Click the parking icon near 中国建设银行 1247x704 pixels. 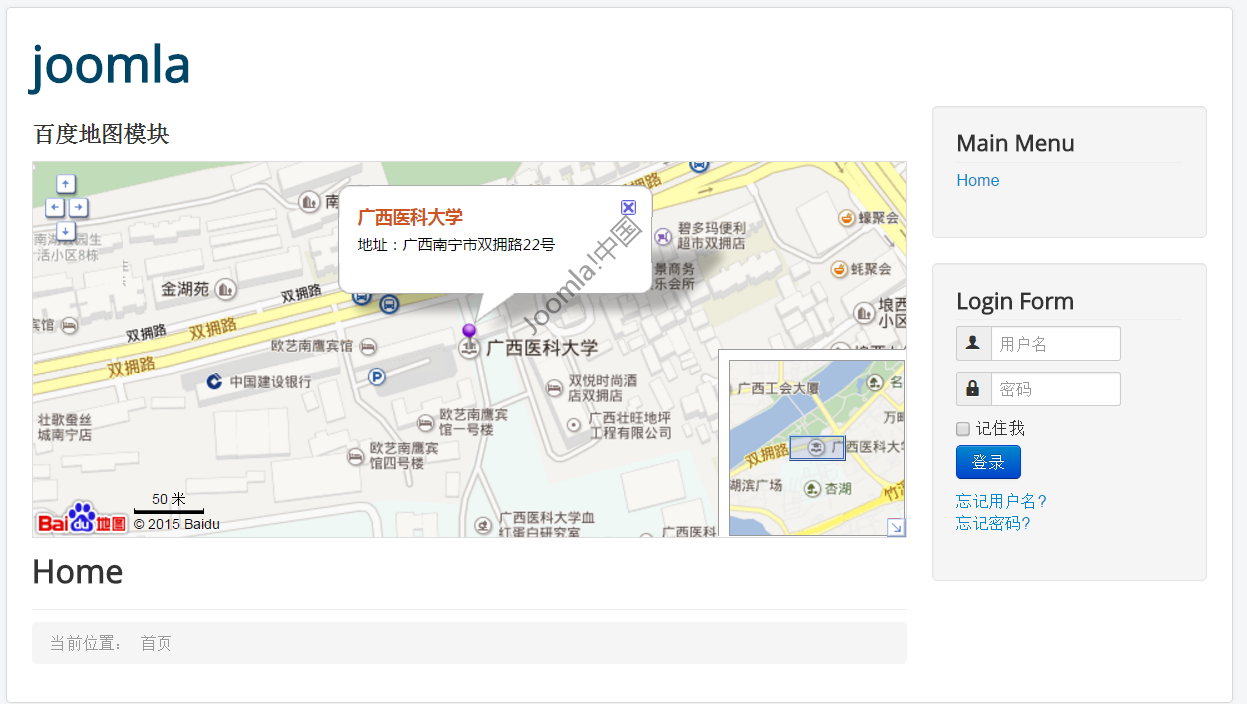pyautogui.click(x=377, y=377)
